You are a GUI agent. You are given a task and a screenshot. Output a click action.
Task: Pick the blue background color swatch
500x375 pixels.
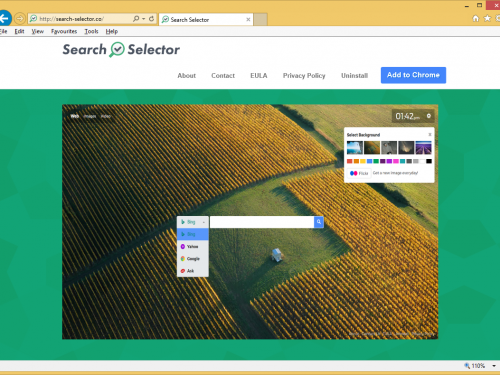(369, 161)
